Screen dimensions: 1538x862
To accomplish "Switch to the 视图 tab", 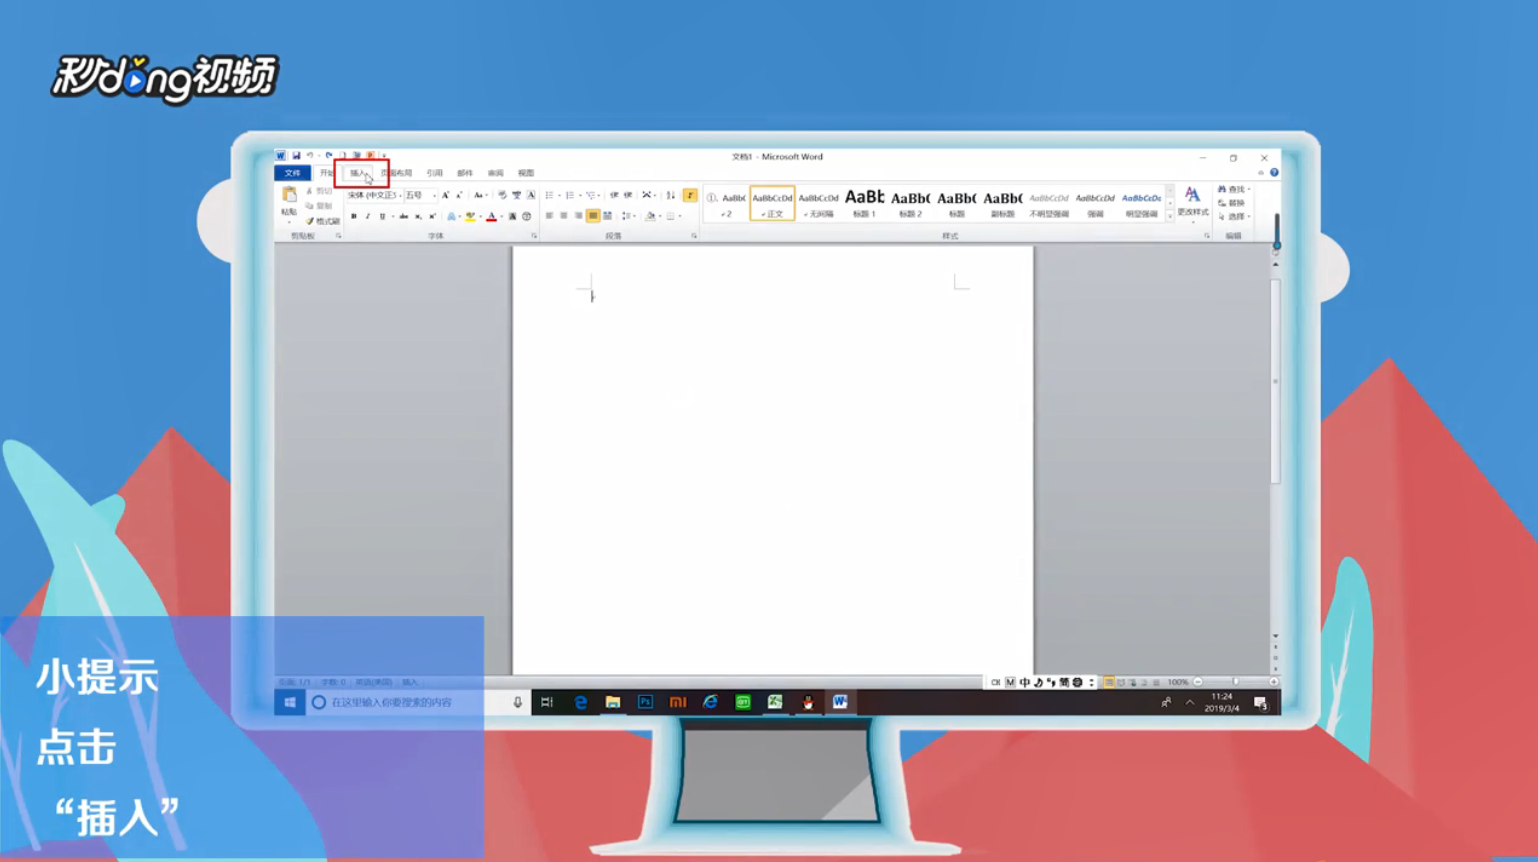I will tap(526, 173).
